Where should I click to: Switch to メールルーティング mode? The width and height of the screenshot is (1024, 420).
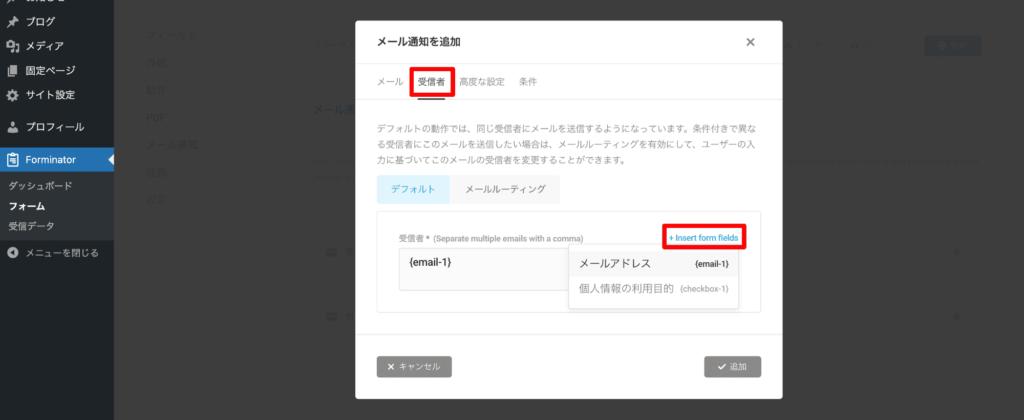505,189
